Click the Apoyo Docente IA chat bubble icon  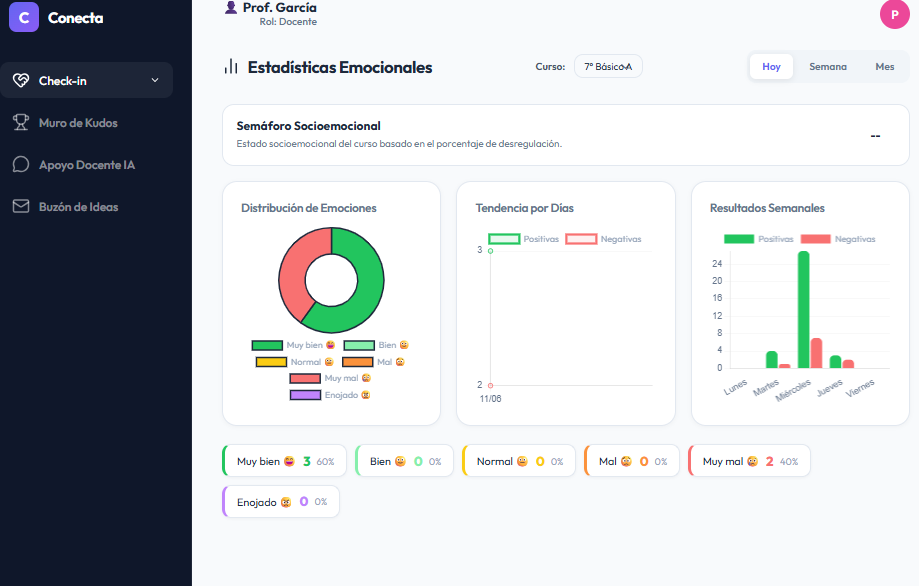[21, 165]
